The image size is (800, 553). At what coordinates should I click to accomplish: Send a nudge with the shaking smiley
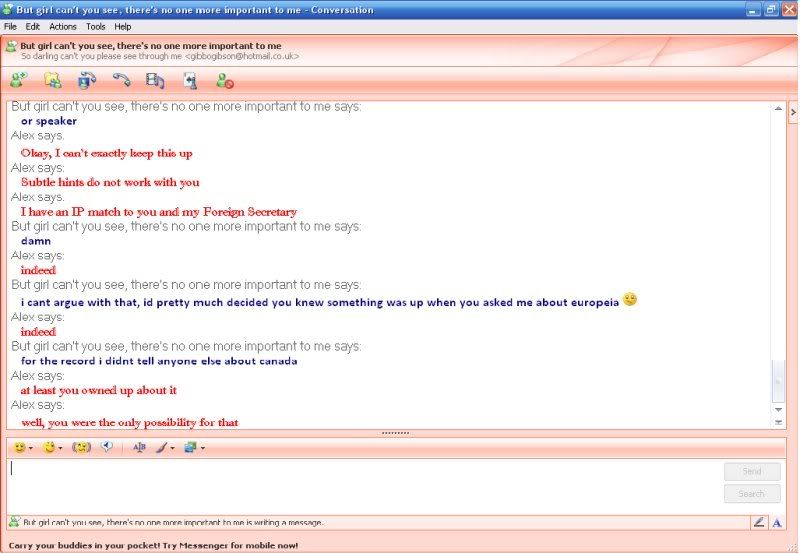pos(81,447)
